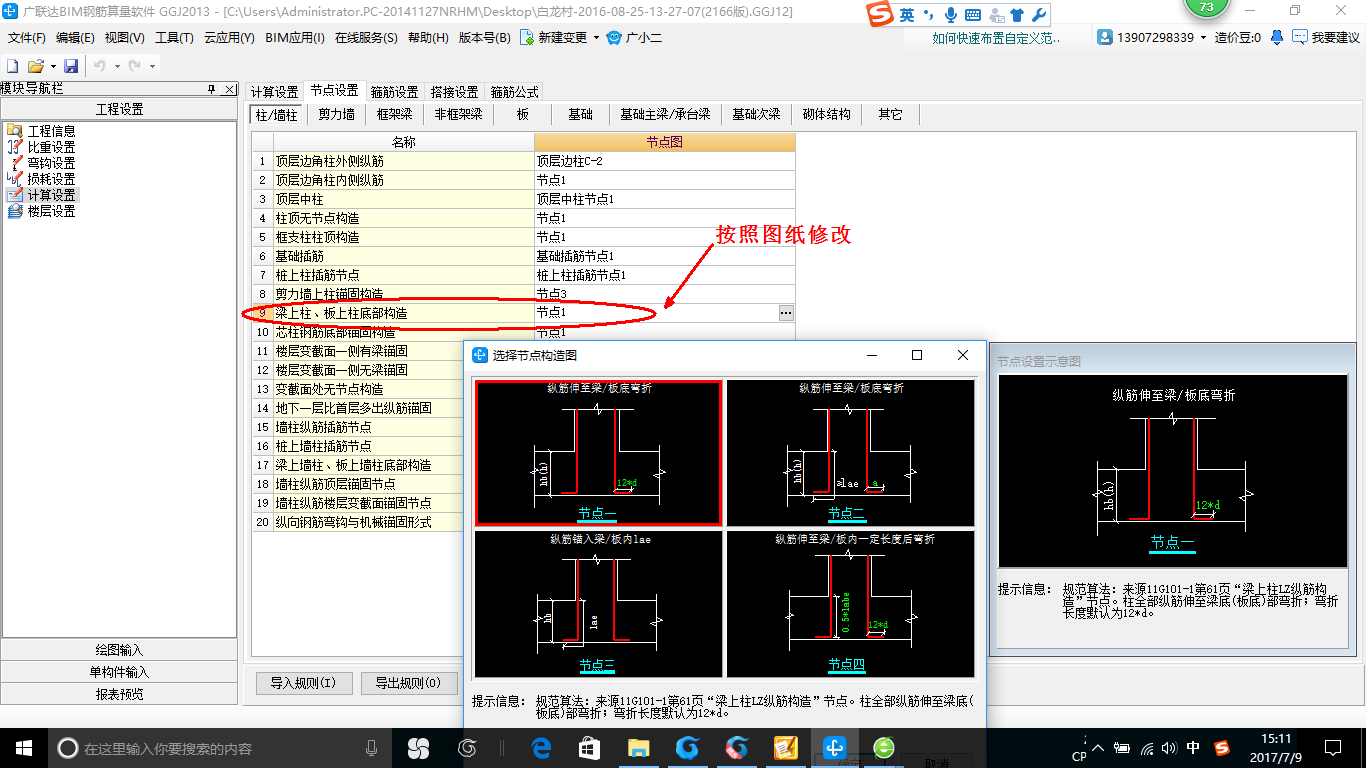
Task: Click the taskbar search box
Action: (x=220, y=747)
